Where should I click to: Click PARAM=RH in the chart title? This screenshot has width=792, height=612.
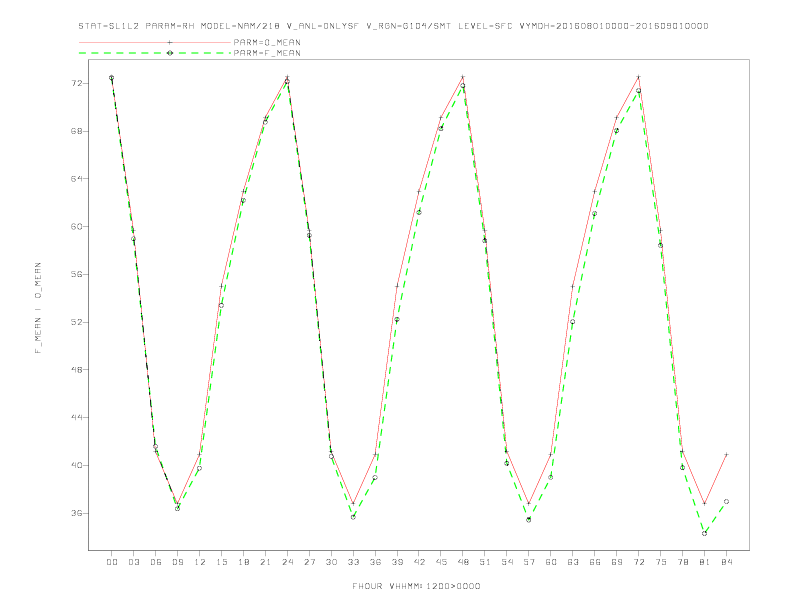[x=170, y=26]
